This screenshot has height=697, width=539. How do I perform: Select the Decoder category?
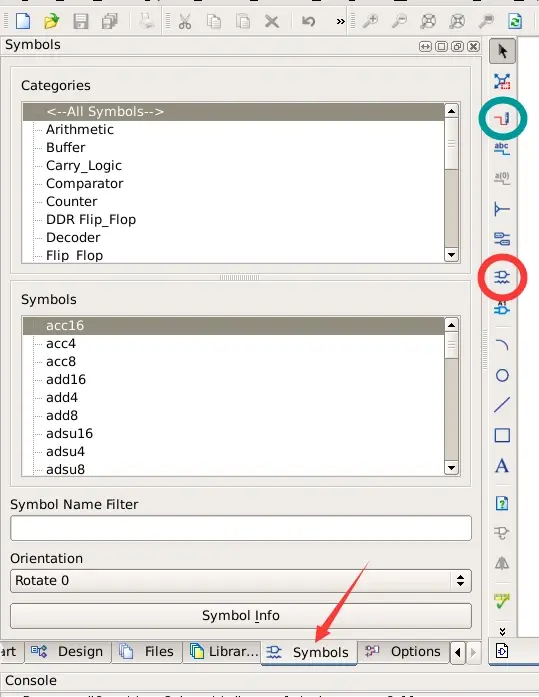pyautogui.click(x=73, y=237)
